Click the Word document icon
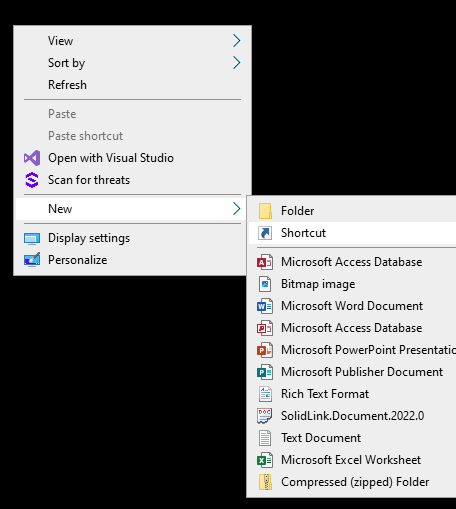 pos(265,306)
